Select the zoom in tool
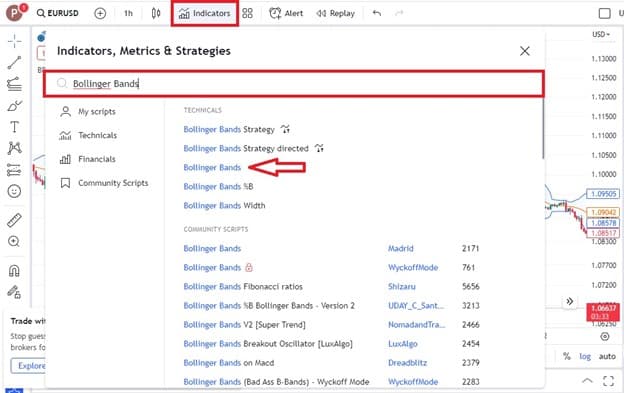 click(14, 241)
